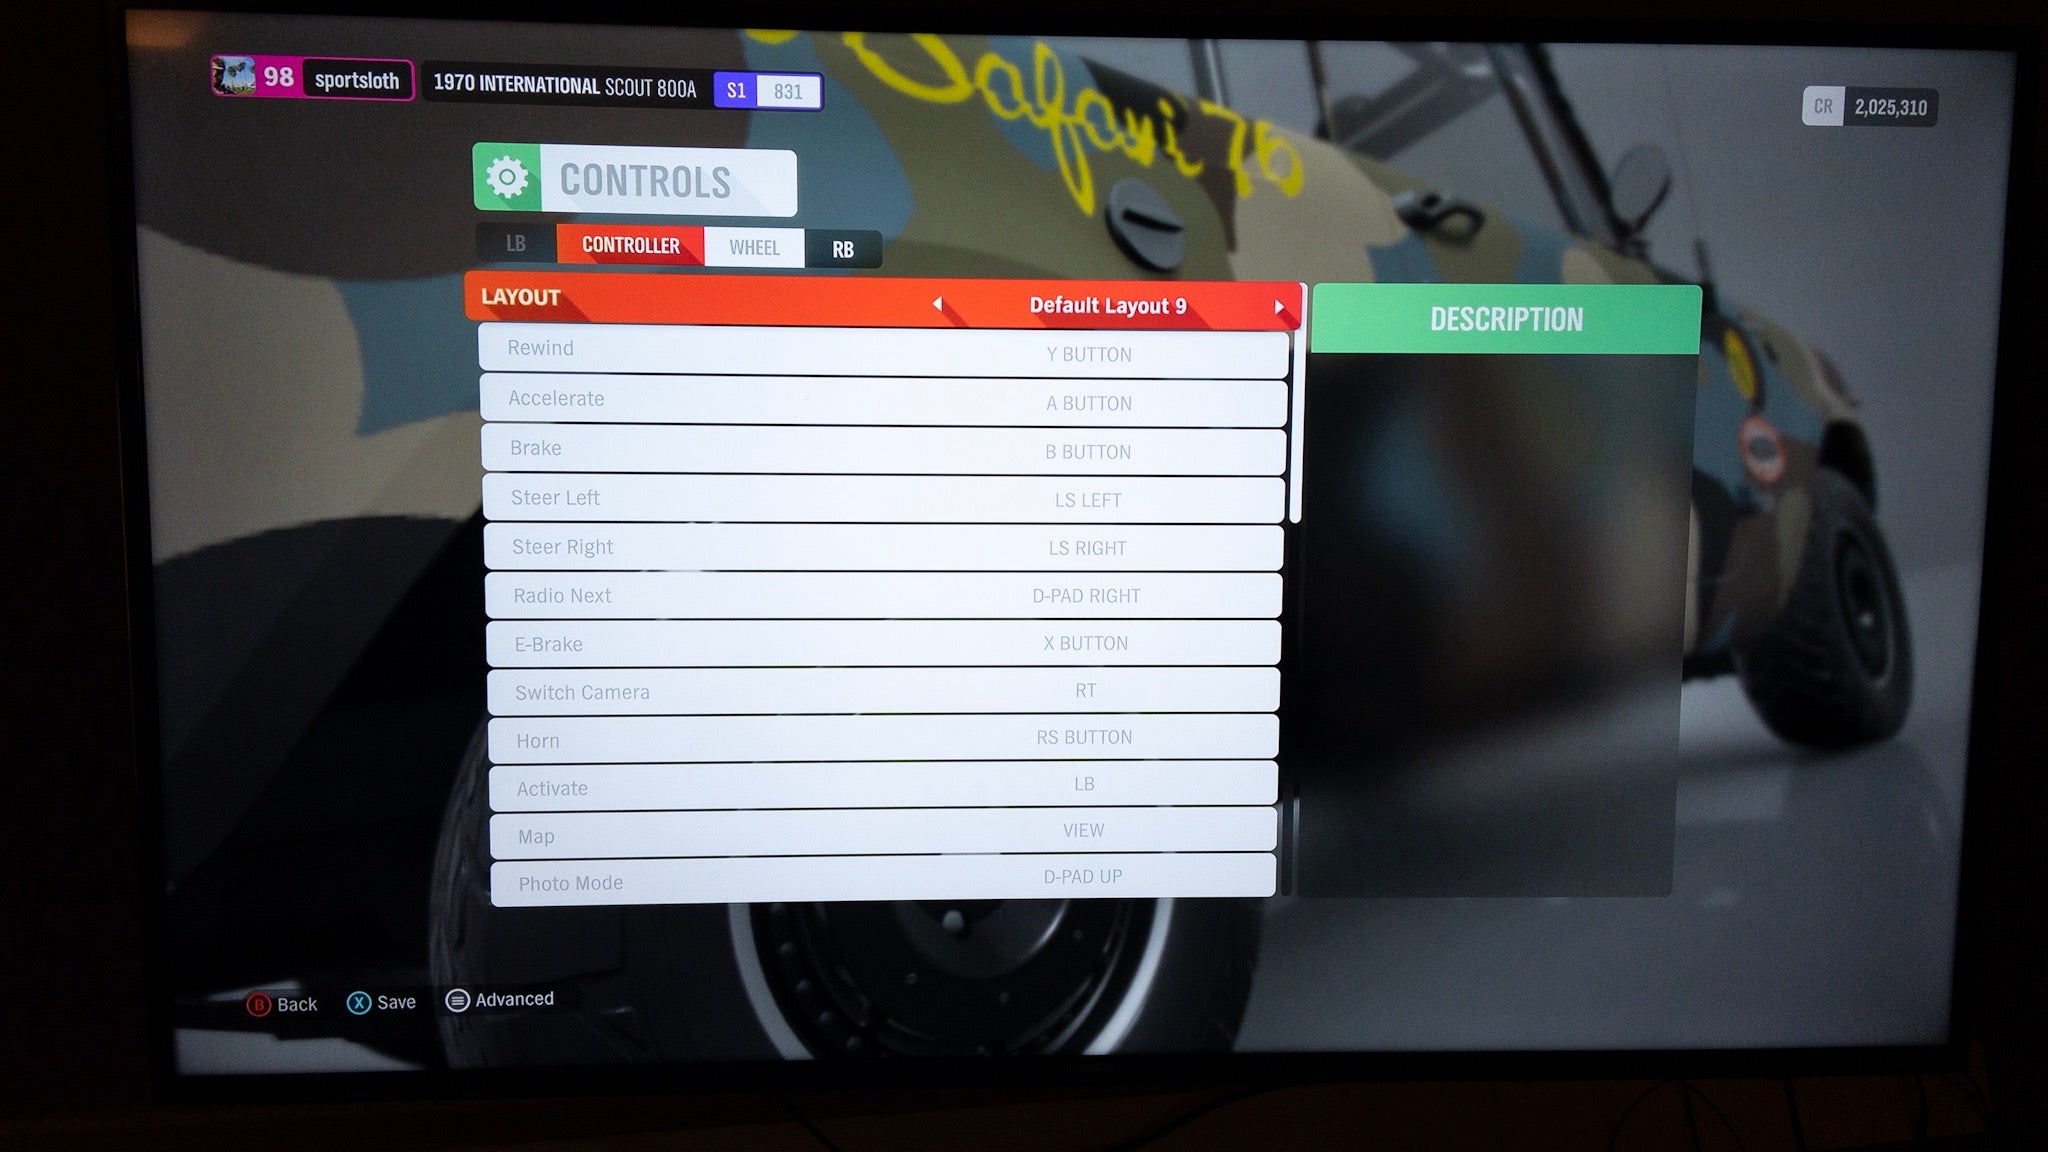Image resolution: width=2048 pixels, height=1152 pixels.
Task: Click right arrow to change layout
Action: pos(1279,304)
